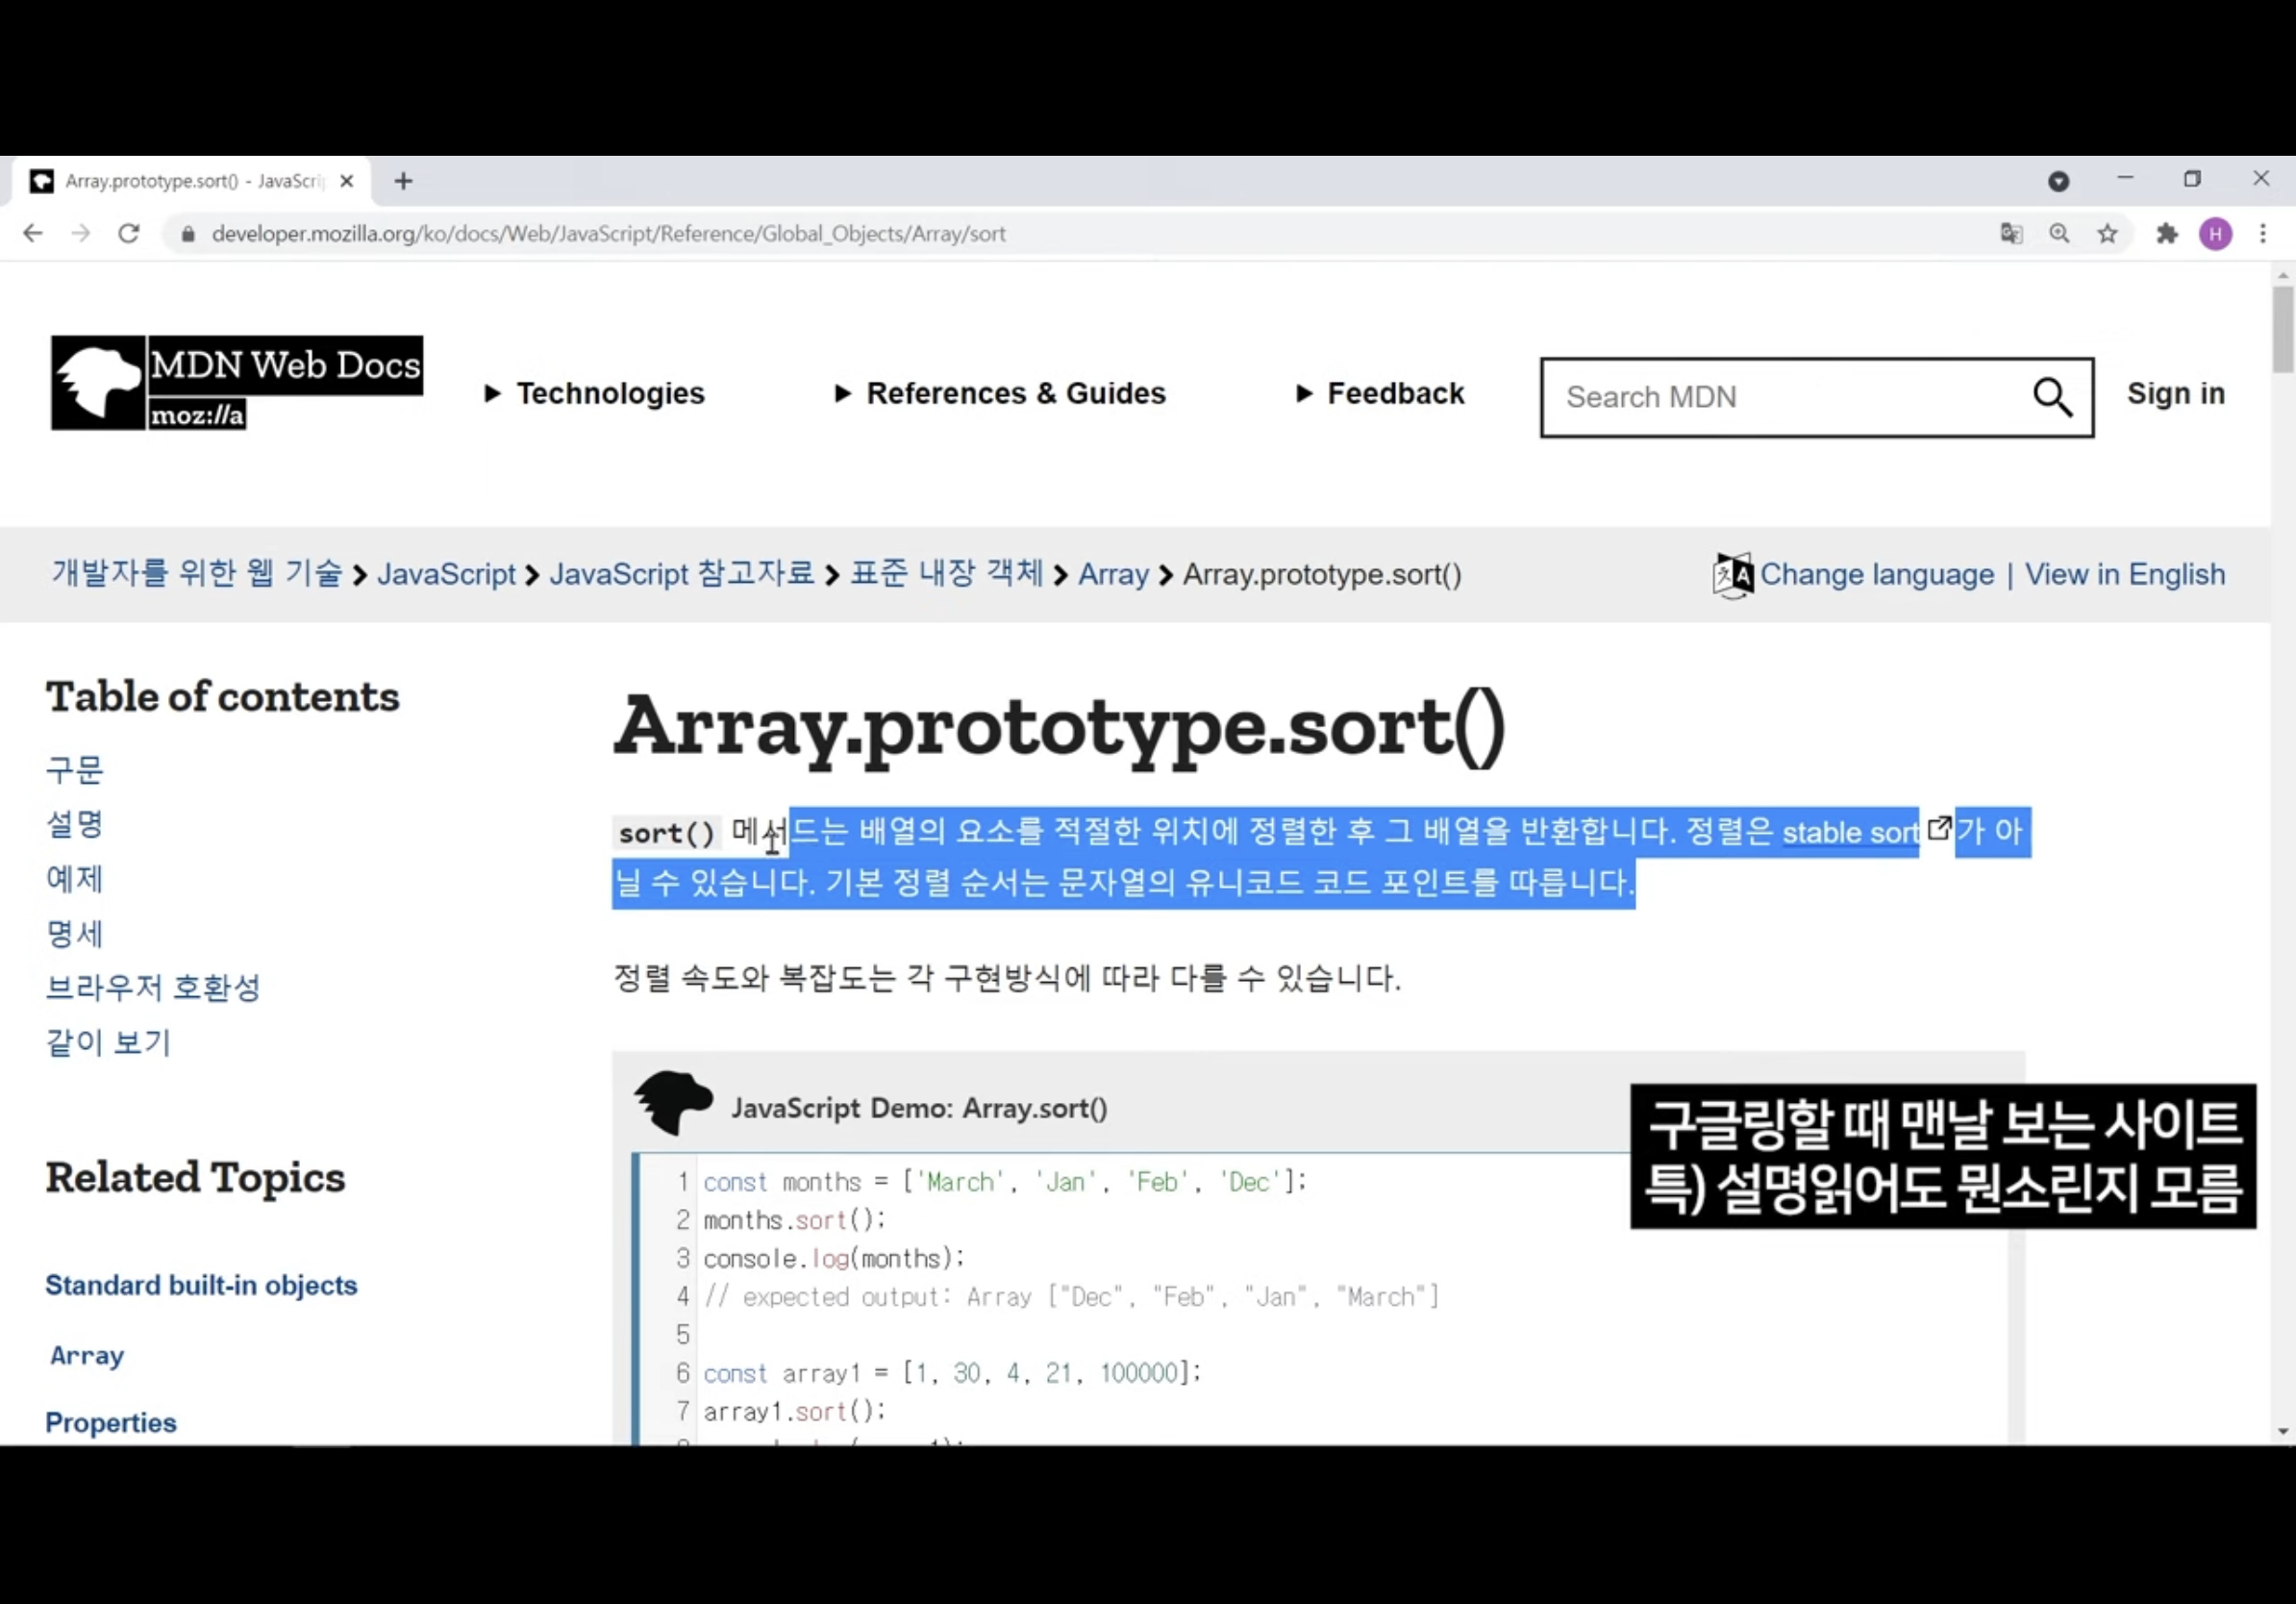Click the MDN Web Docs logo
The height and width of the screenshot is (1604, 2296).
coord(237,383)
